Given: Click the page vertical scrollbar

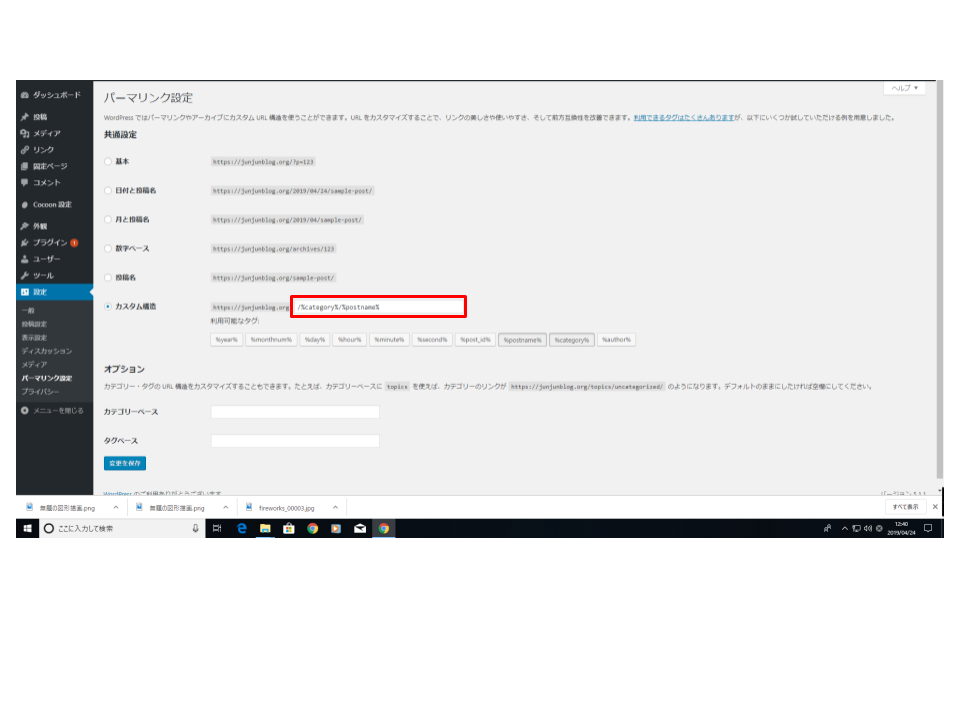Looking at the screenshot, I should 940,279.
